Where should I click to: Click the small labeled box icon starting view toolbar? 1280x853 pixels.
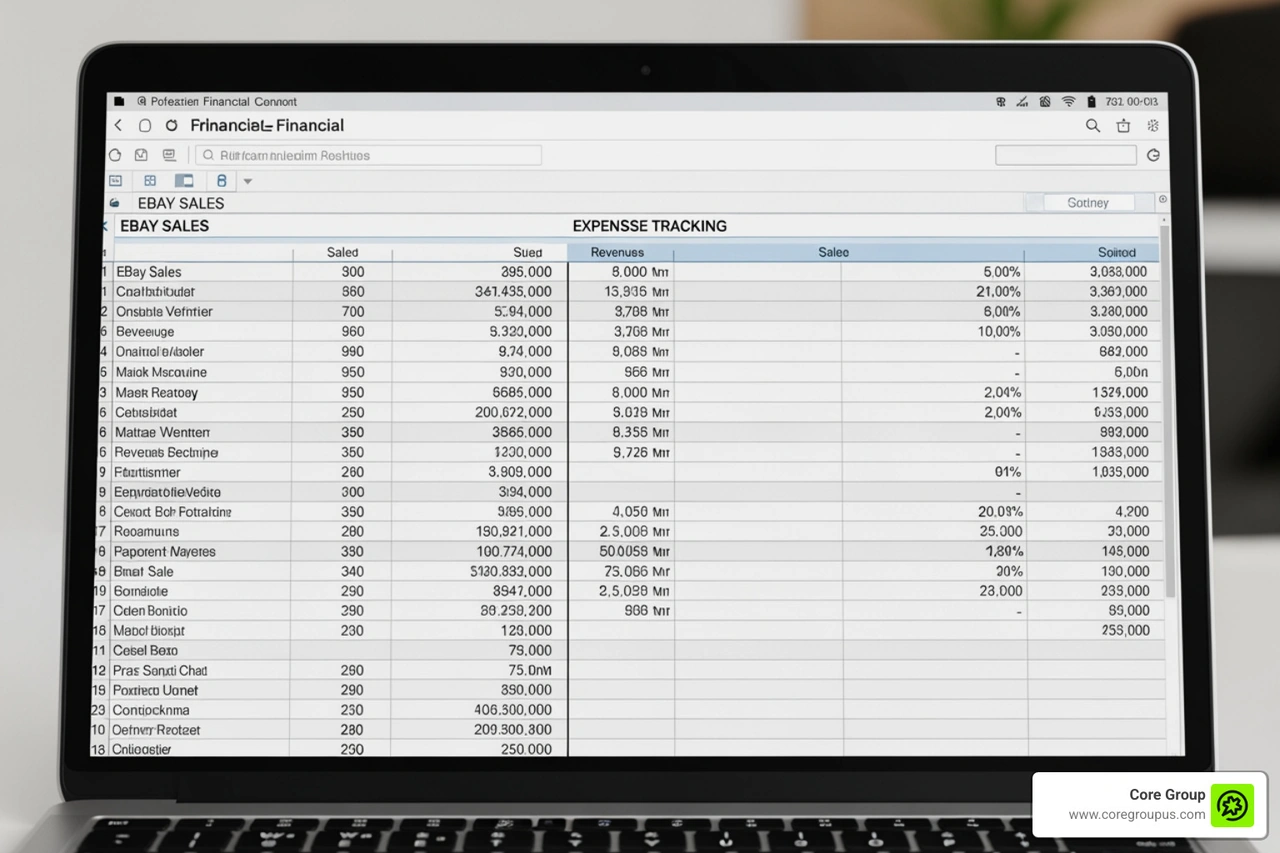pos(115,181)
